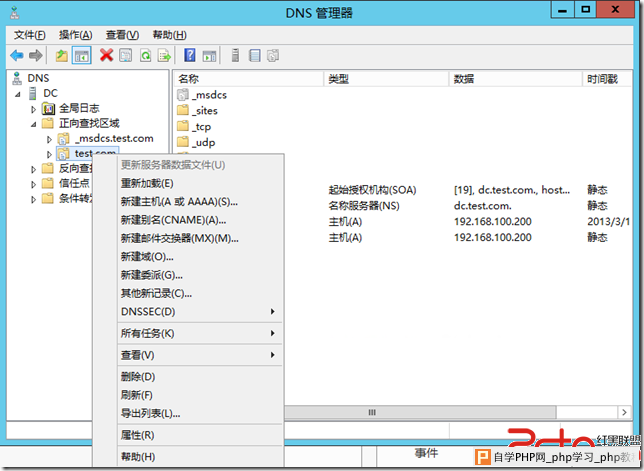Expand the 信任点 node arrow
The image size is (644, 471).
tap(34, 184)
